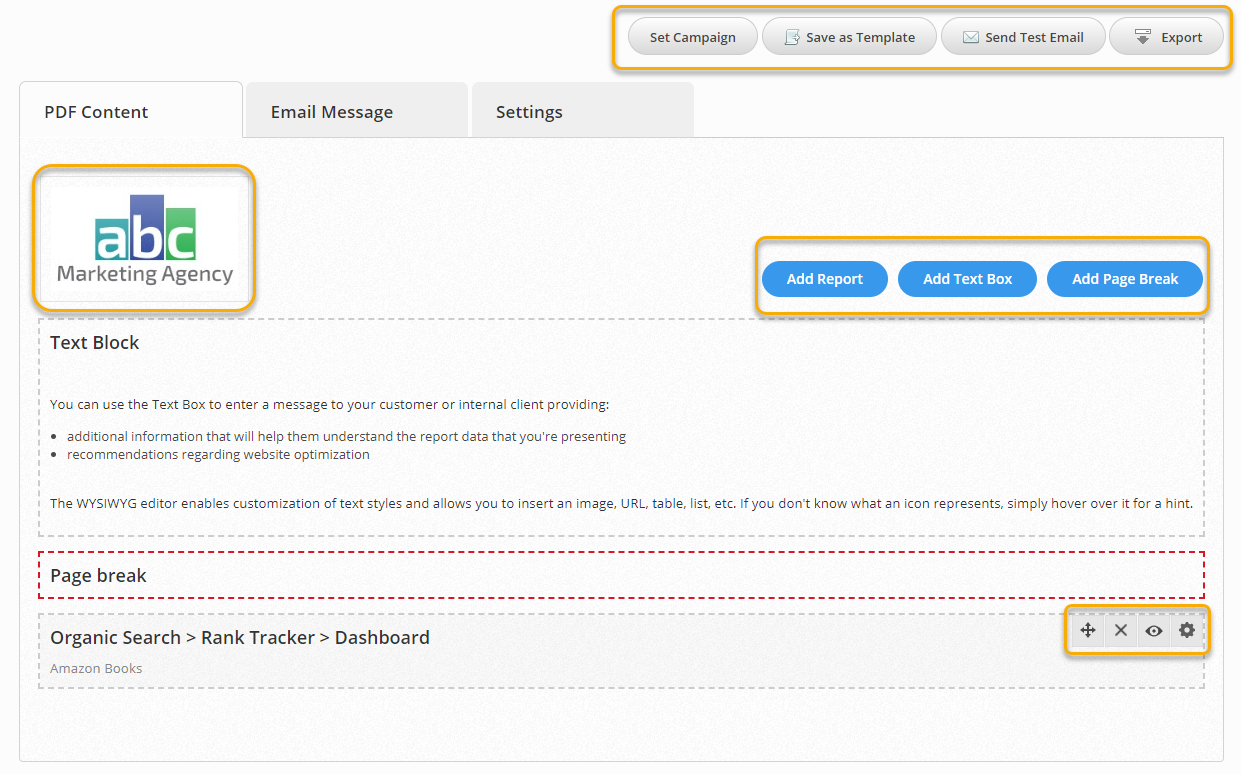Click the abc Marketing Agency logo

tap(145, 239)
